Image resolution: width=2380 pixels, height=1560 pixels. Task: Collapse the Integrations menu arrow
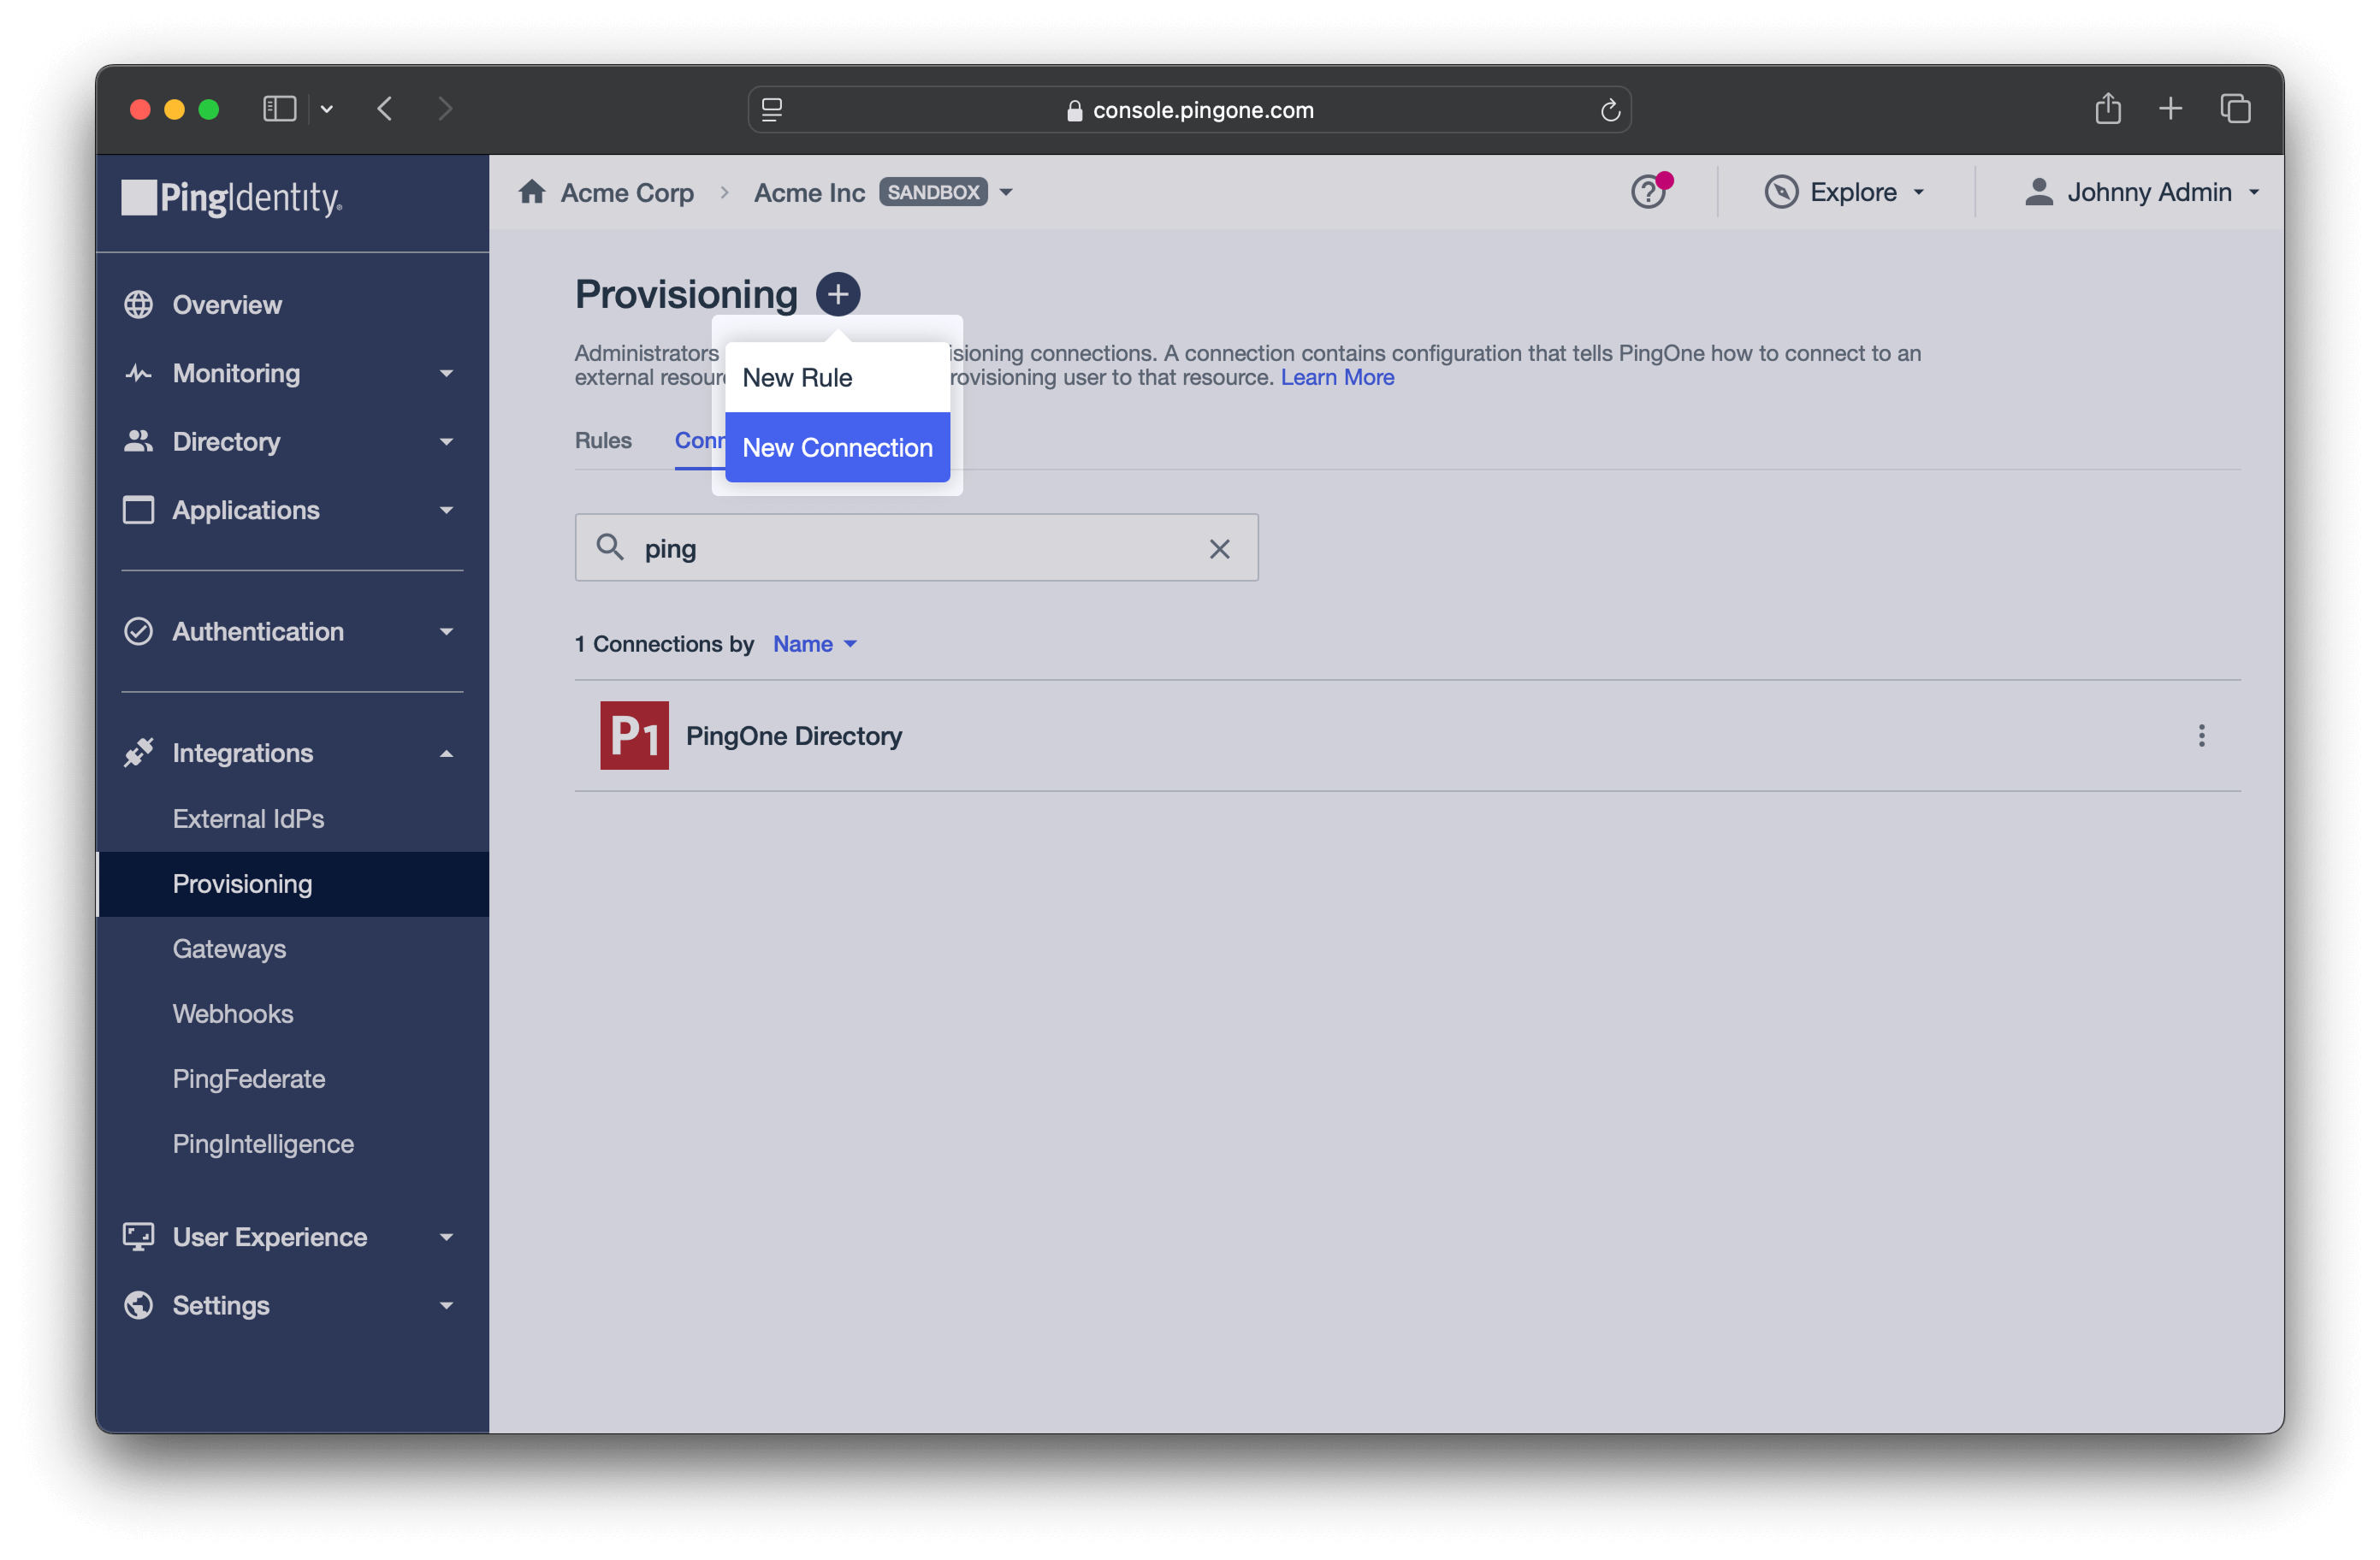446,753
